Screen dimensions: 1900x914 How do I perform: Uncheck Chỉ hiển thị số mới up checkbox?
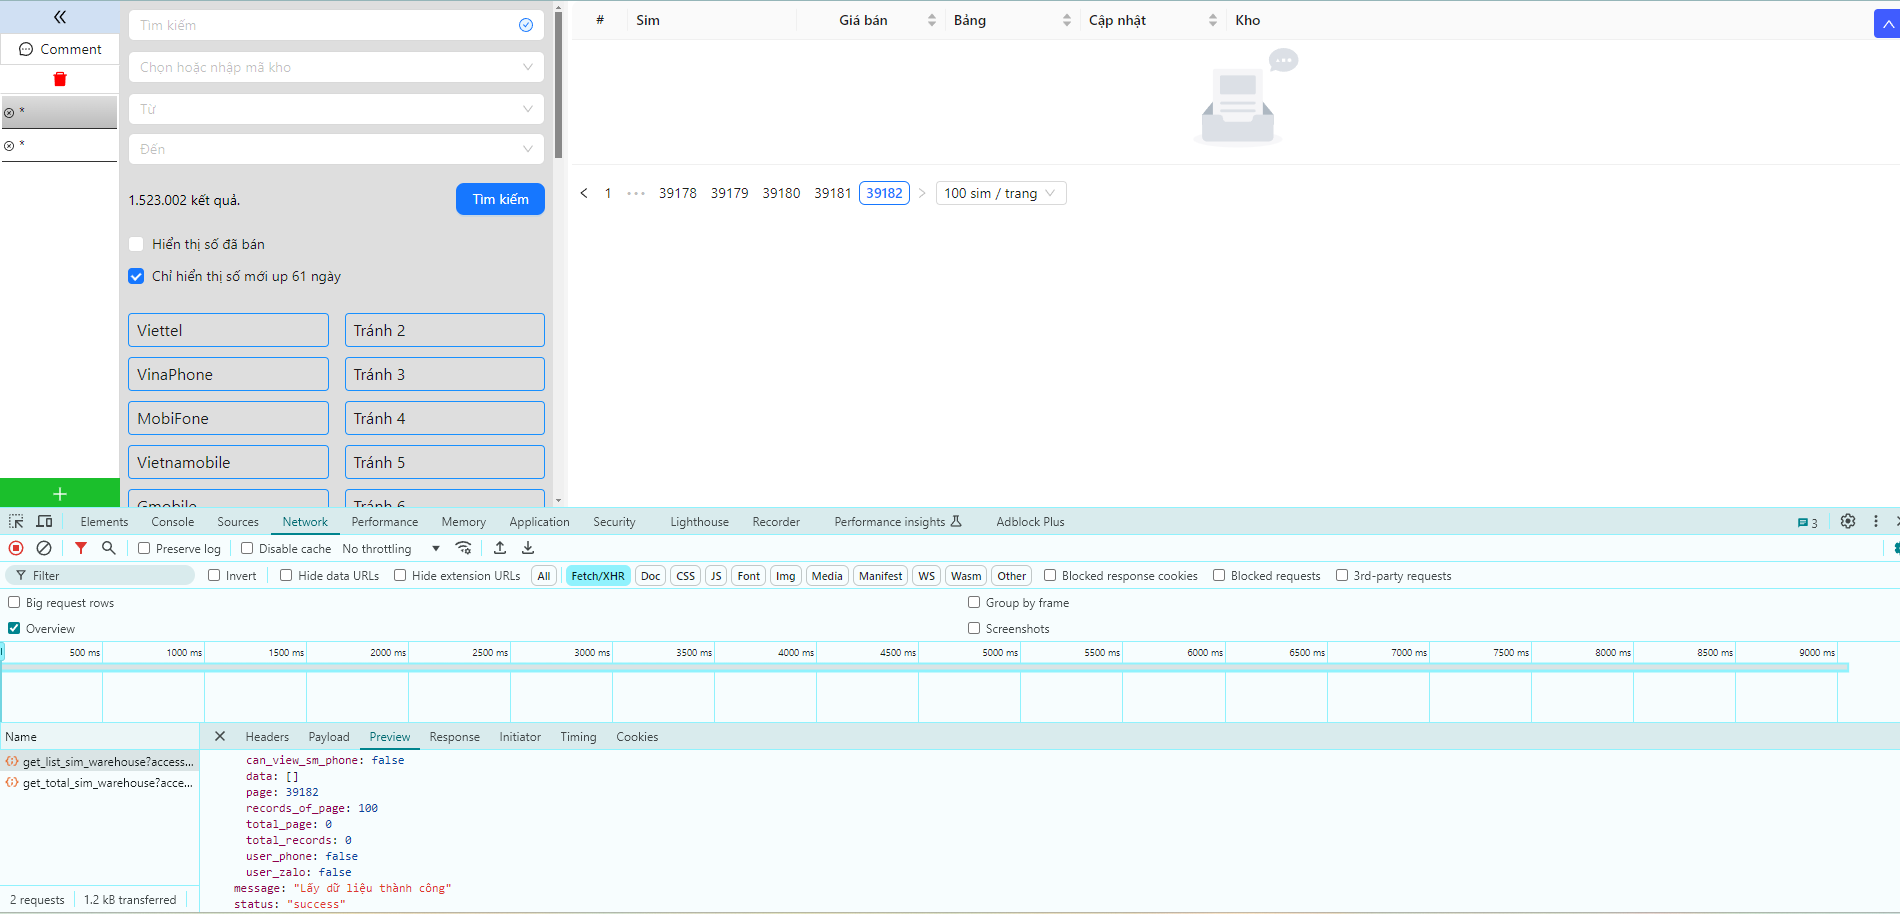tap(136, 276)
